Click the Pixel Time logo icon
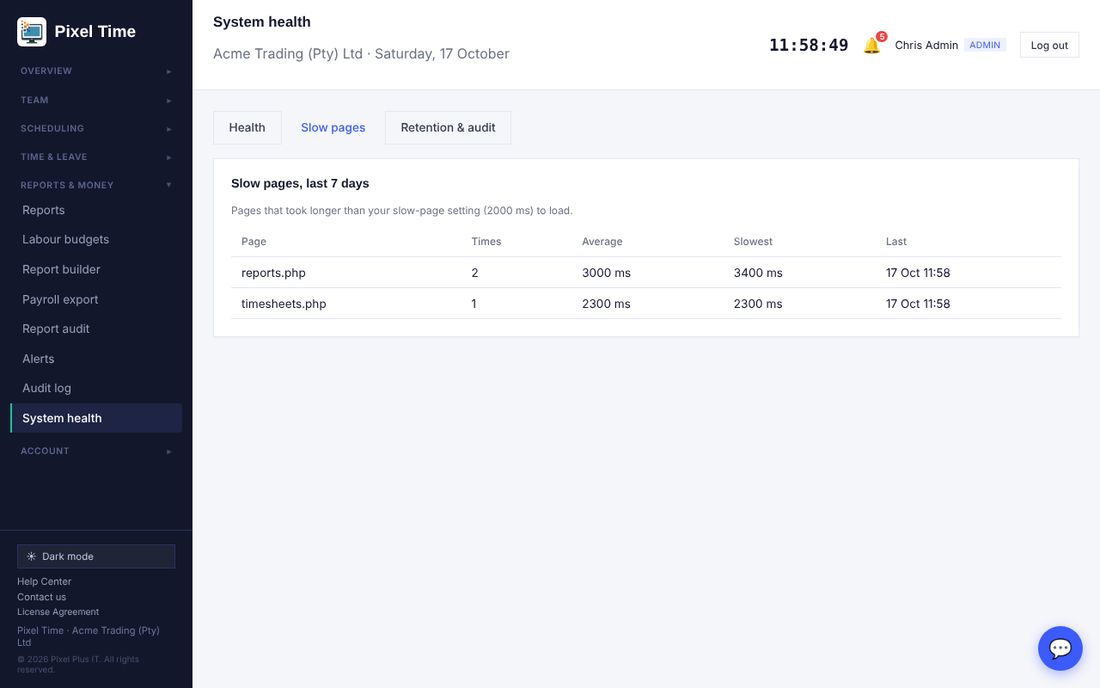The image size is (1100, 688). pyautogui.click(x=32, y=32)
